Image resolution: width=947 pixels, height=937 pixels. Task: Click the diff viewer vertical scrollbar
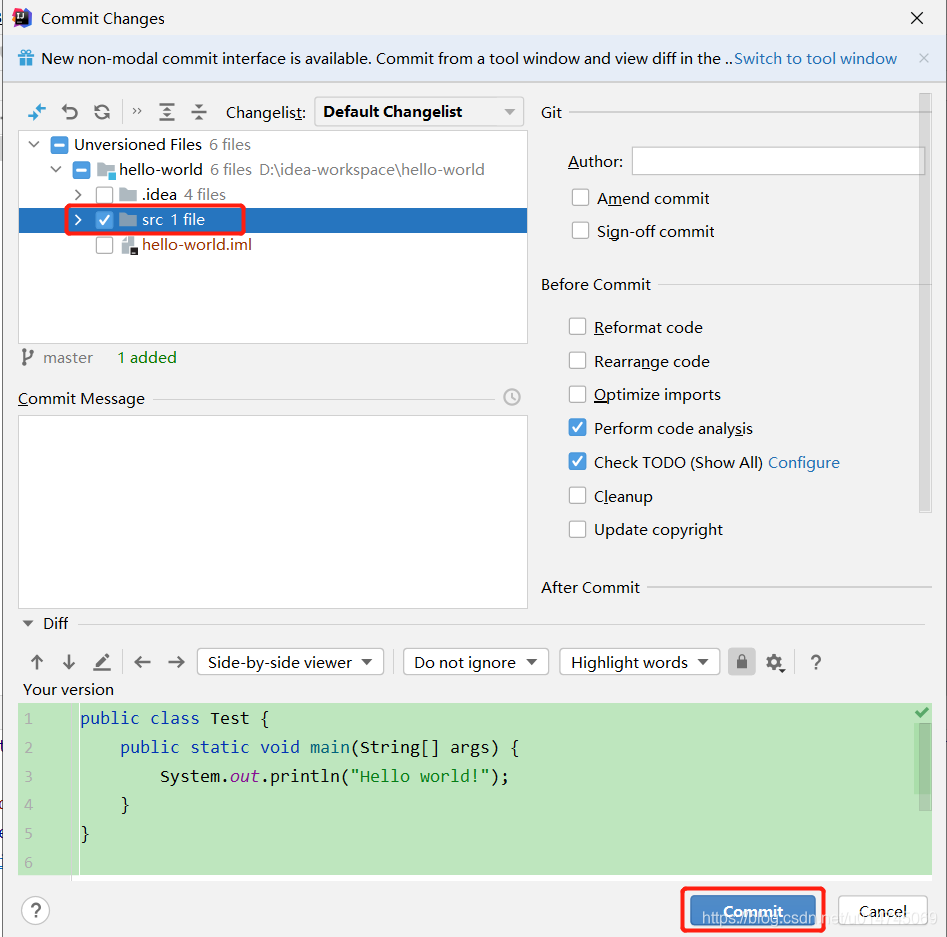[x=923, y=767]
